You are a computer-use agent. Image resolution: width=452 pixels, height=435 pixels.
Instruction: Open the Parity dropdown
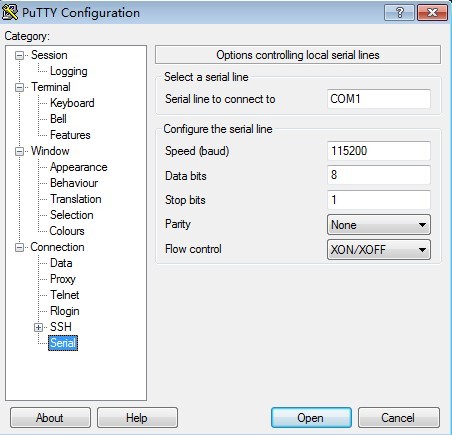[379, 225]
